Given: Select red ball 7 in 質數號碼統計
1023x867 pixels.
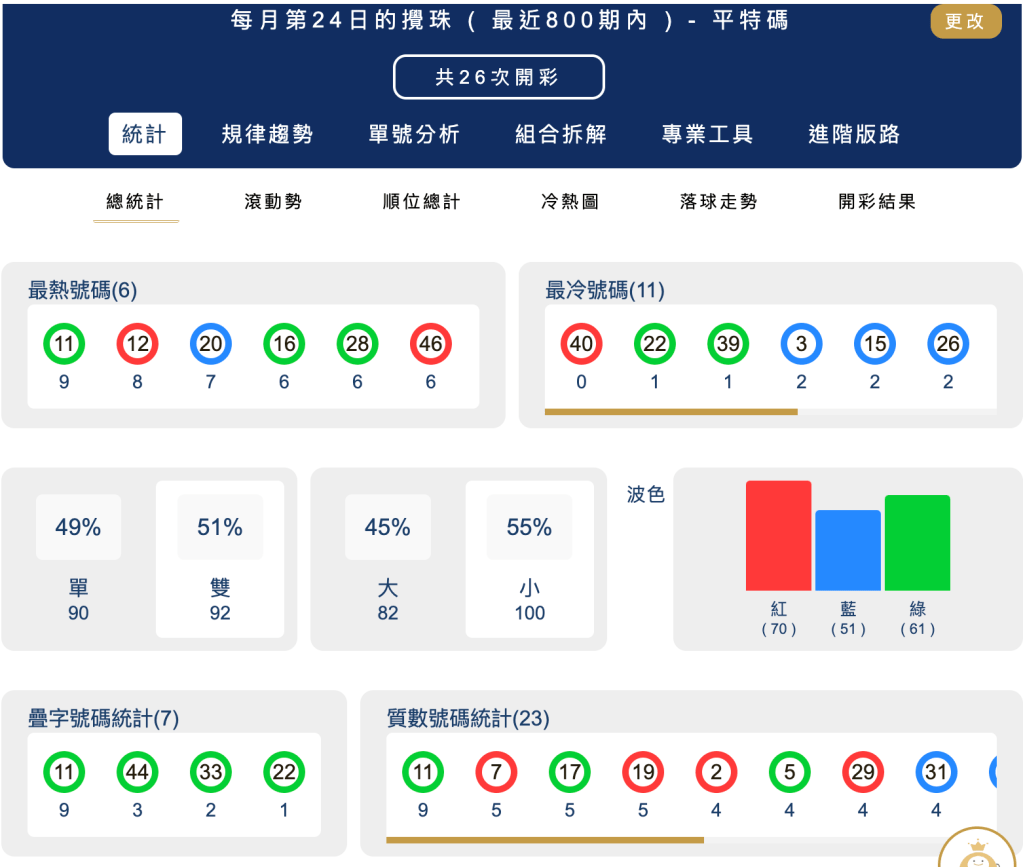Looking at the screenshot, I should 496,772.
